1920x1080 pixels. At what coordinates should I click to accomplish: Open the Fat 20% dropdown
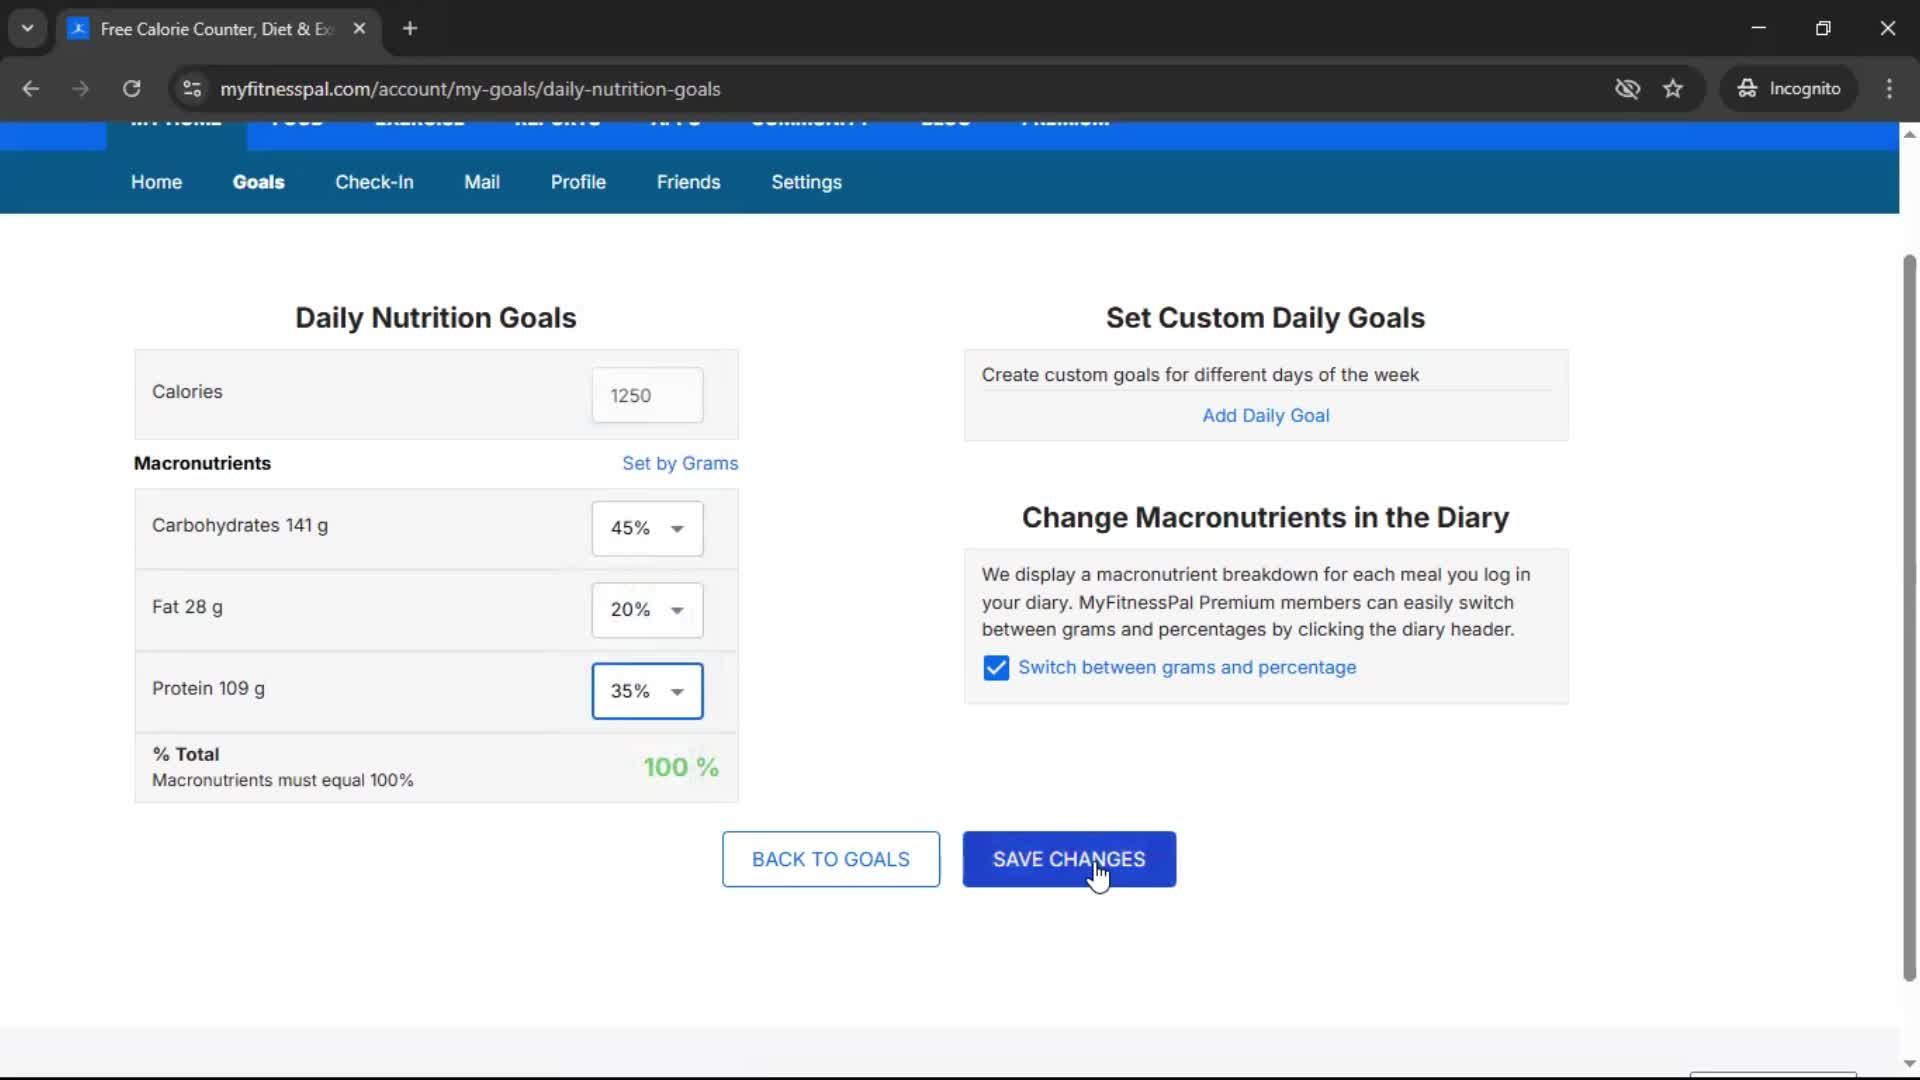[647, 610]
